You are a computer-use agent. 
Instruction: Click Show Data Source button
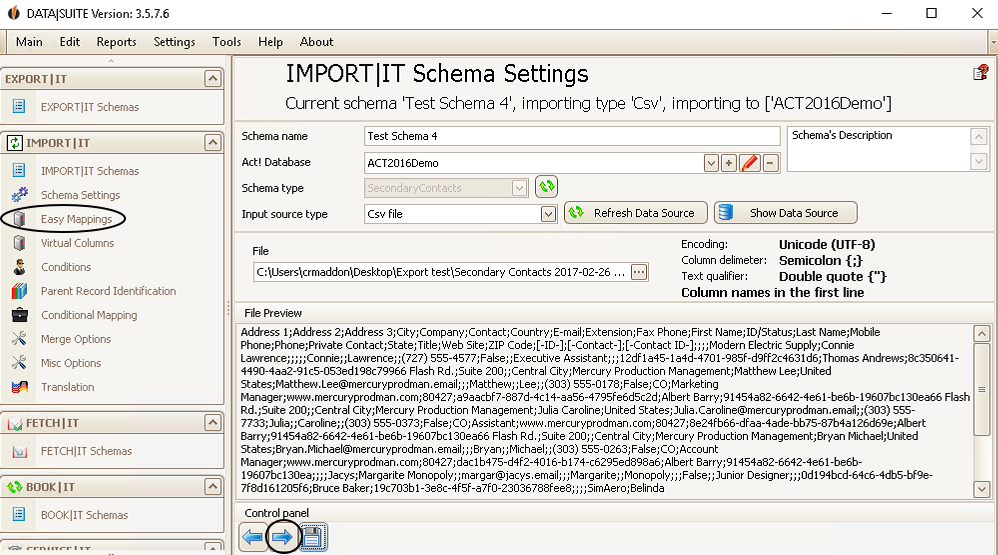tap(785, 213)
